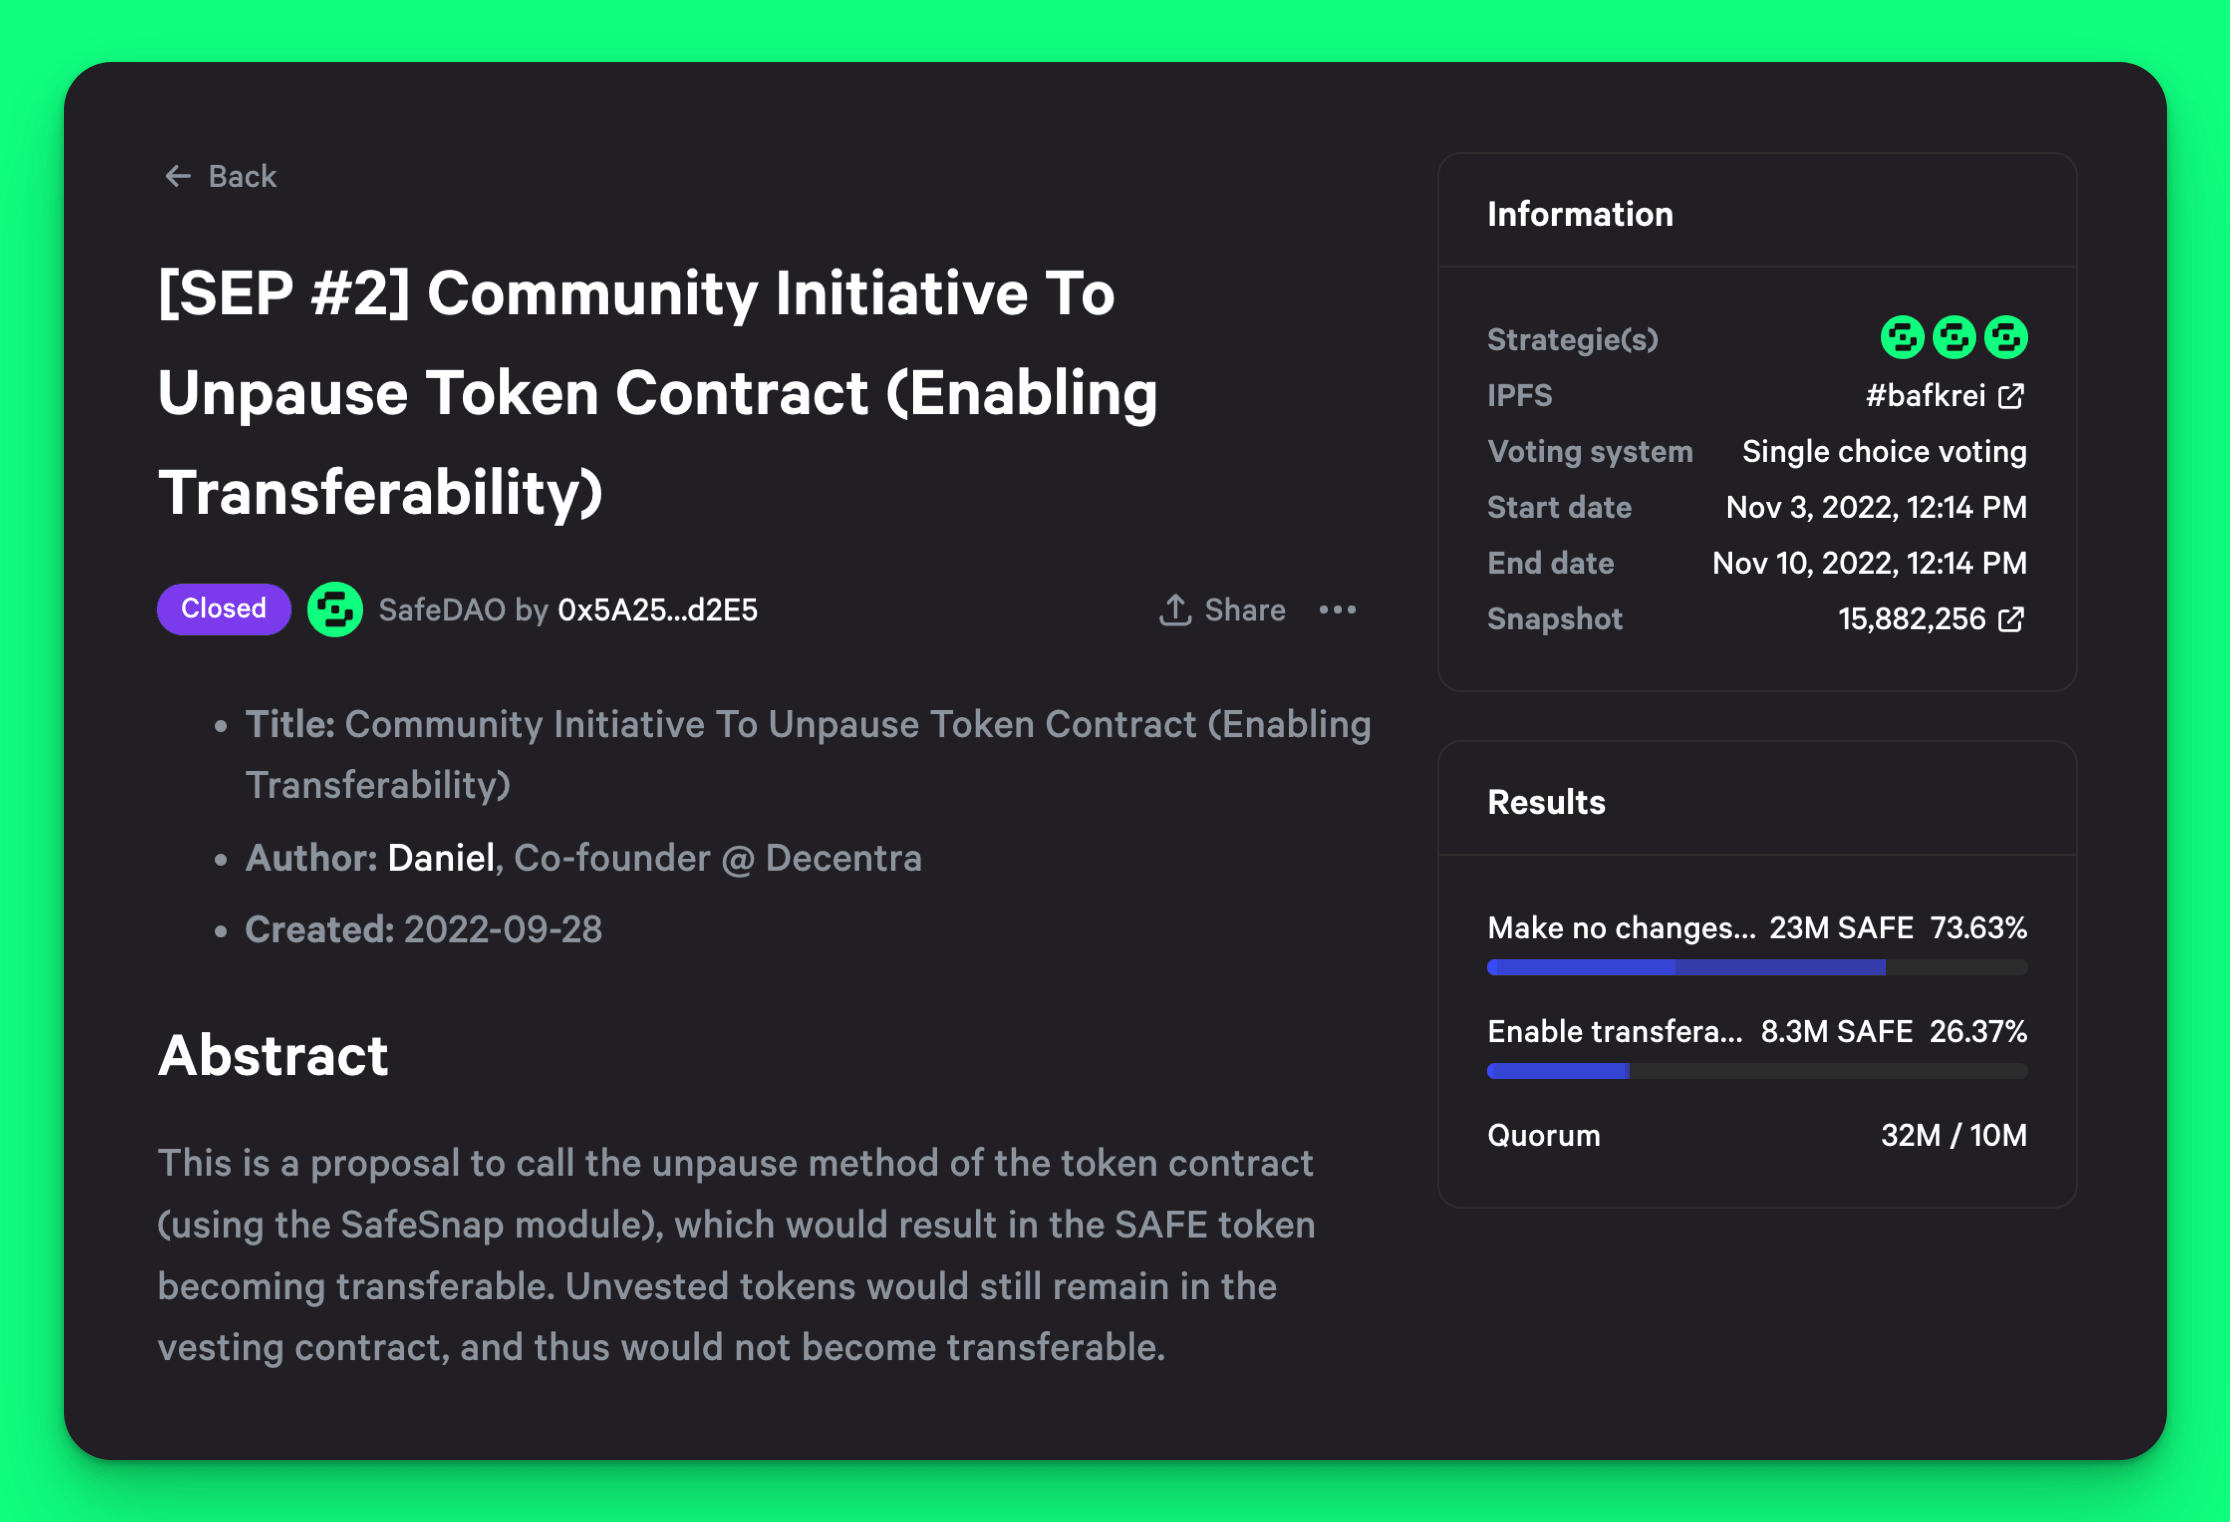
Task: Click the 'Enable transfera...' progress bar
Action: point(1757,1071)
